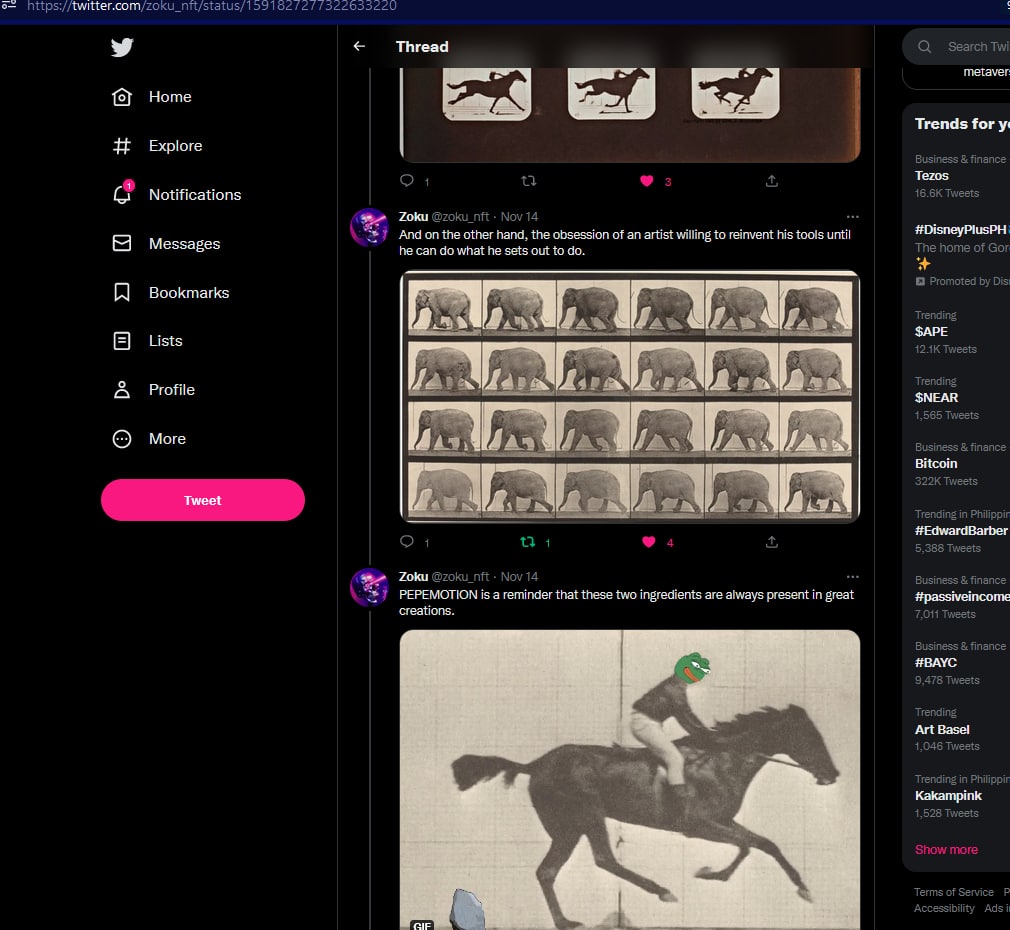Viewport: 1010px width, 930px height.
Task: Reply to the elephant tweet
Action: [x=406, y=542]
